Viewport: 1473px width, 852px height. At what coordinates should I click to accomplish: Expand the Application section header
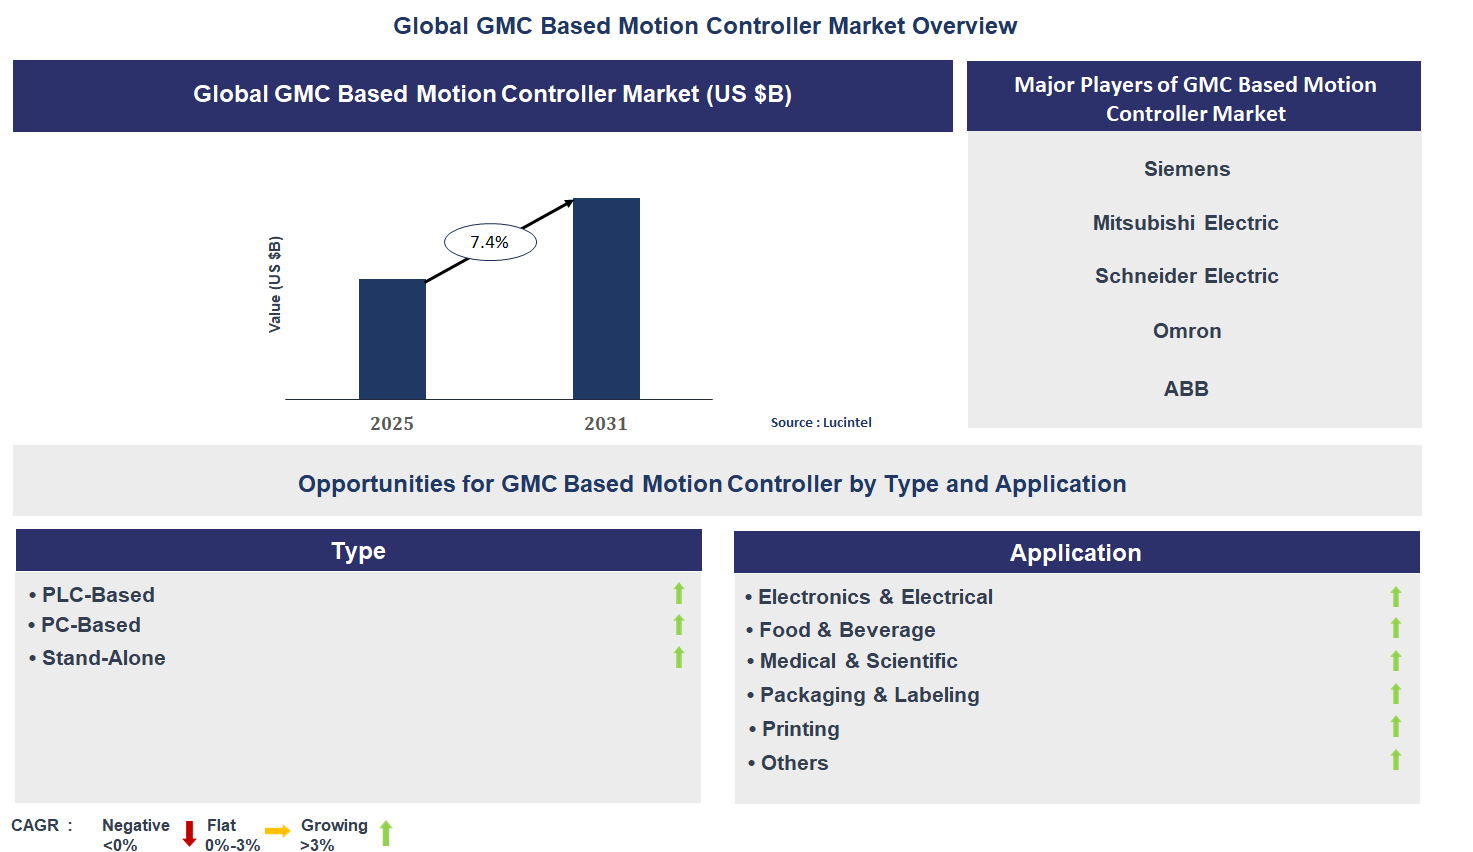[1075, 552]
